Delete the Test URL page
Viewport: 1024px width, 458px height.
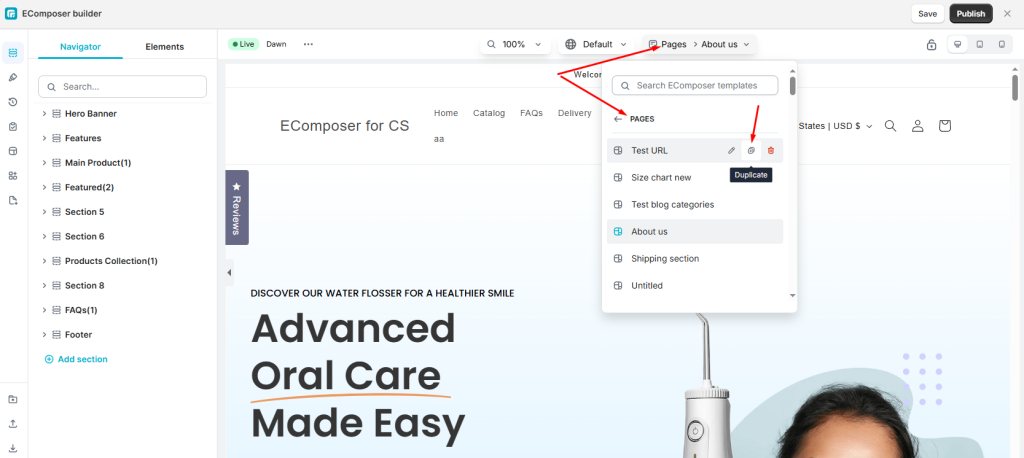tap(771, 150)
